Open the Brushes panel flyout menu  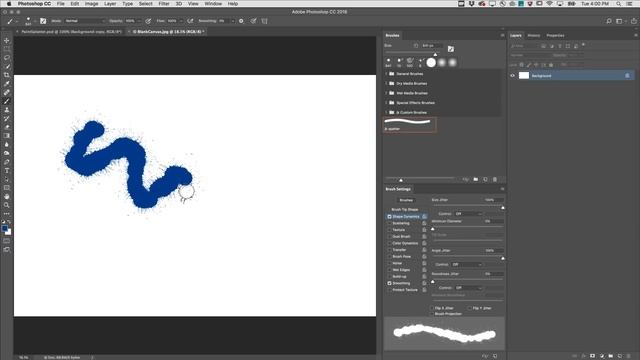502,36
